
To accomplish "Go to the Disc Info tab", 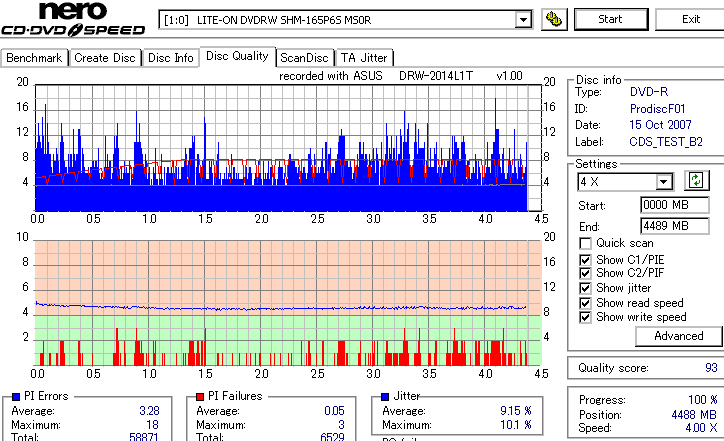I will click(170, 58).
